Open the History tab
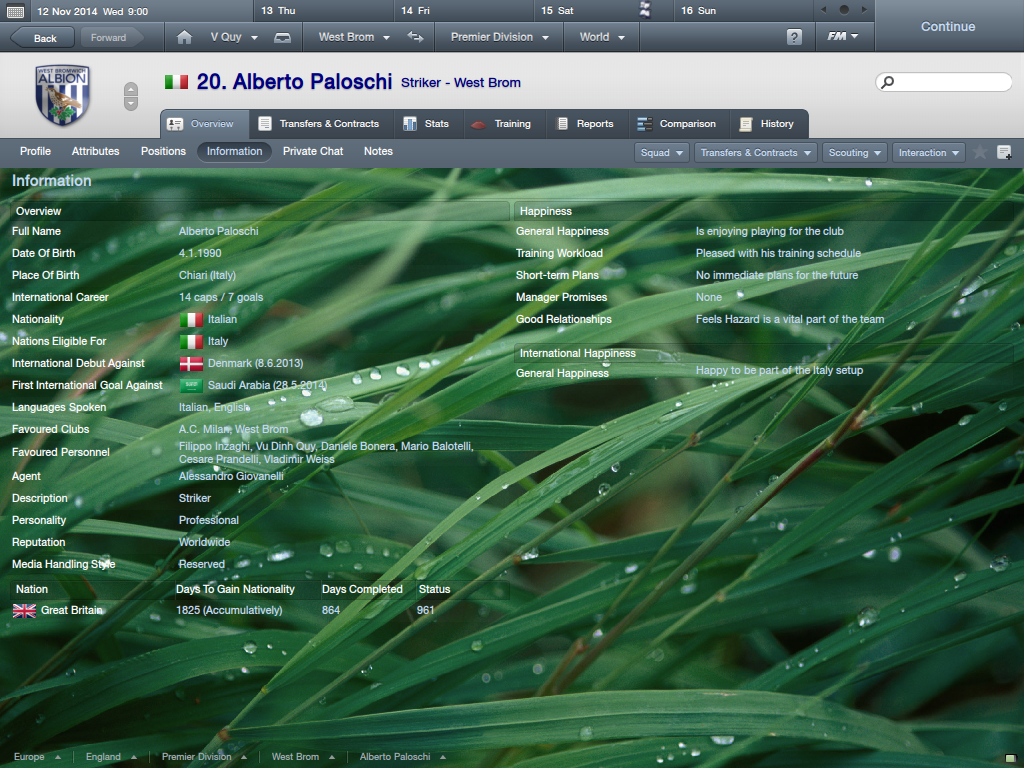This screenshot has width=1024, height=768. pyautogui.click(x=769, y=123)
